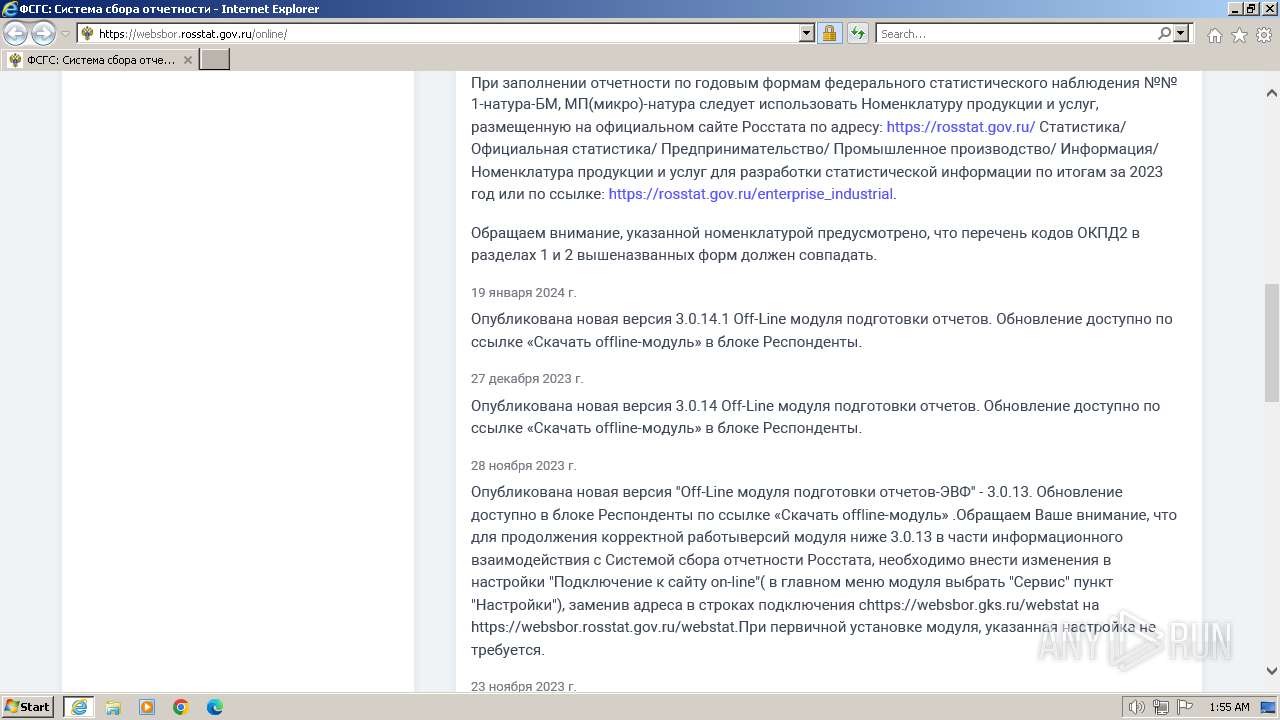Select the ФСГС: Система сбора отчетности tab
The height and width of the screenshot is (720, 1280).
tap(100, 60)
